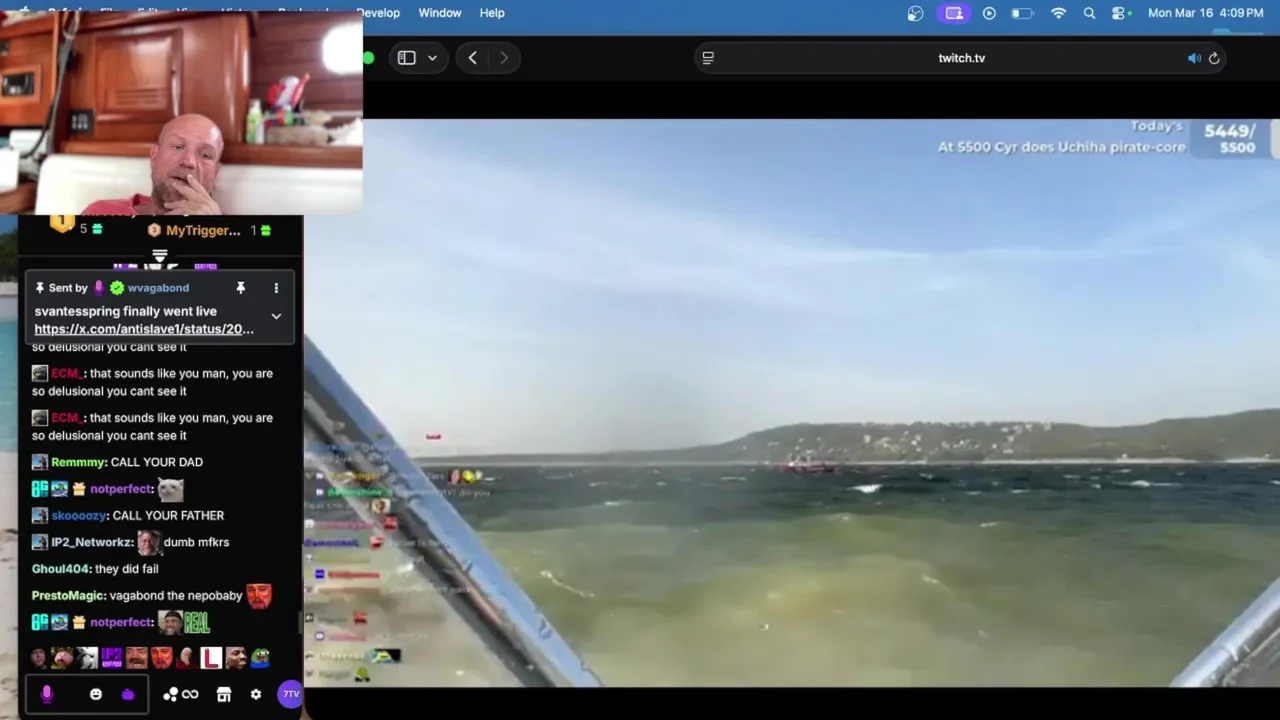
Task: Select the green Pepe frog emote
Action: point(260,658)
